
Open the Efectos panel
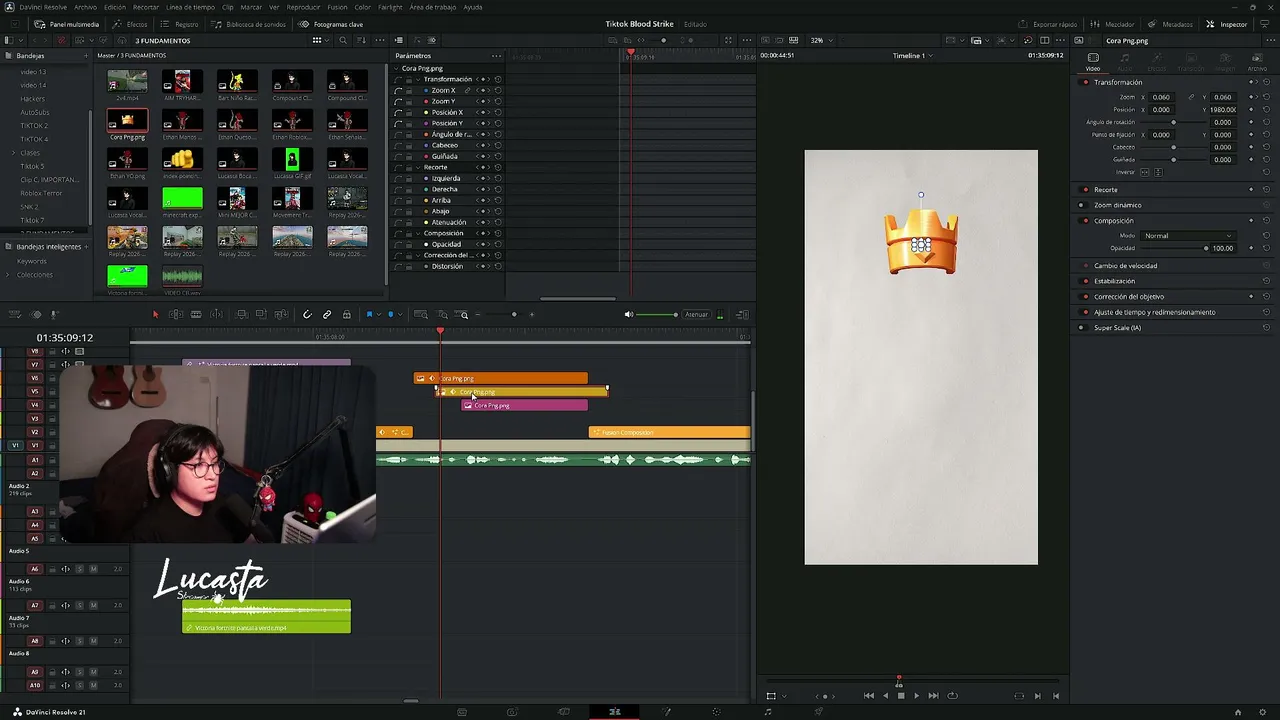coord(131,24)
